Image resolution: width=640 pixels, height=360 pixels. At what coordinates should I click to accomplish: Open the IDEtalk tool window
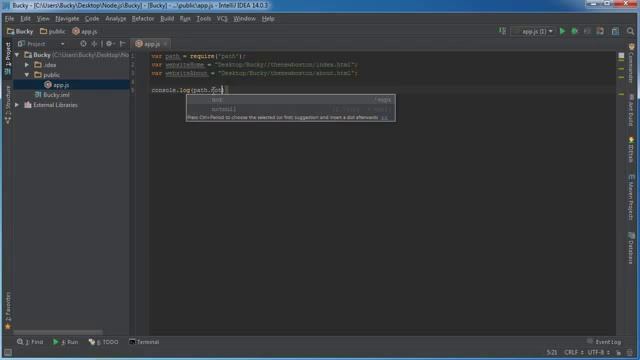[631, 150]
